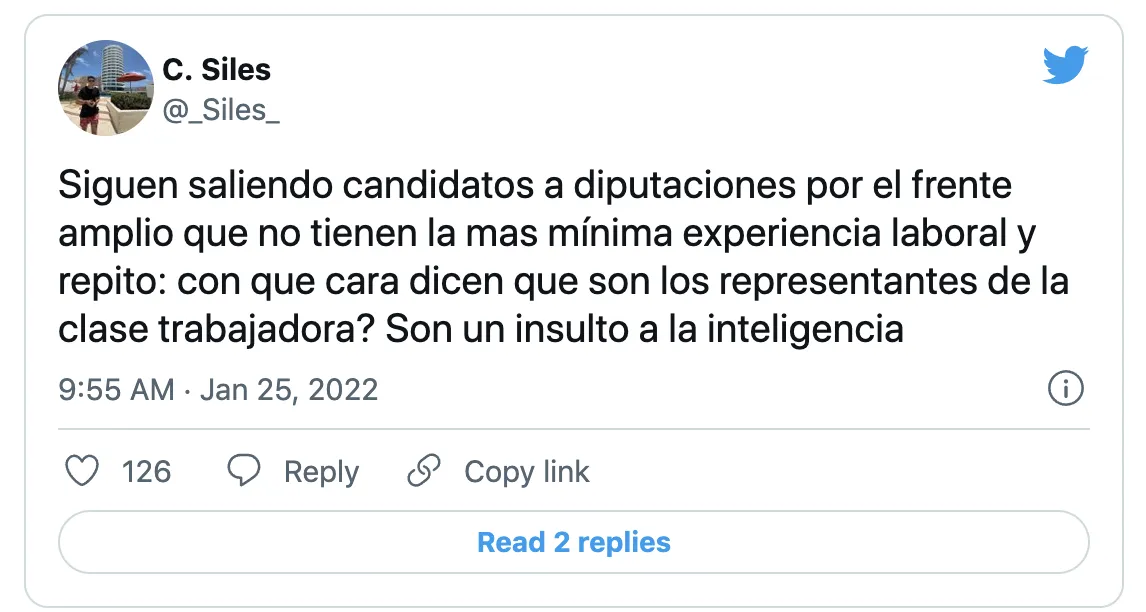
Task: Click the tweet line starting with "repito:"
Action: (563, 281)
